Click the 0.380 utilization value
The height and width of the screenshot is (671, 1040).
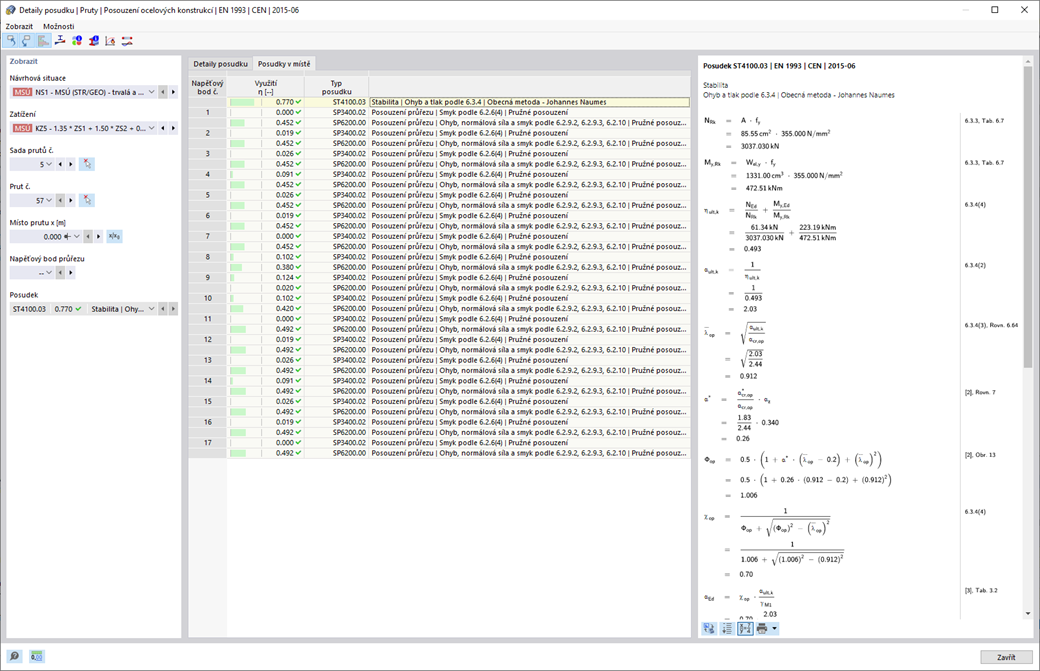285,267
